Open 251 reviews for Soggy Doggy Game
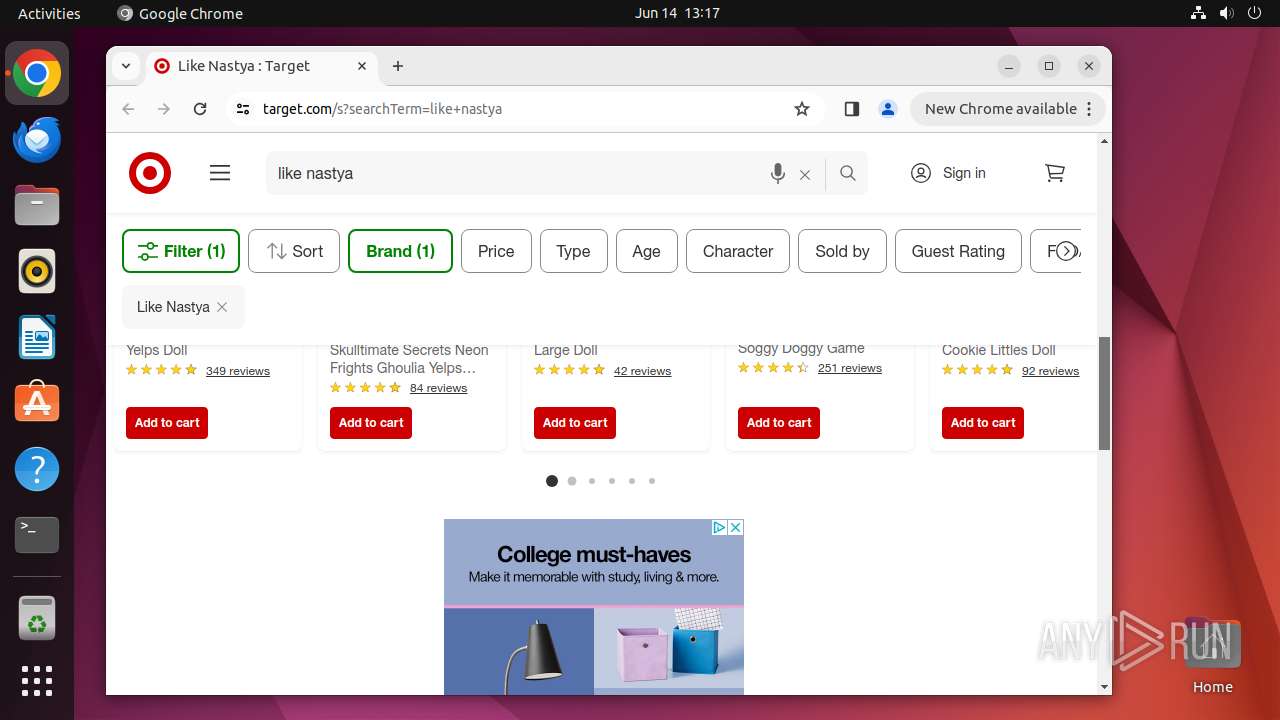The height and width of the screenshot is (720, 1280). 850,368
